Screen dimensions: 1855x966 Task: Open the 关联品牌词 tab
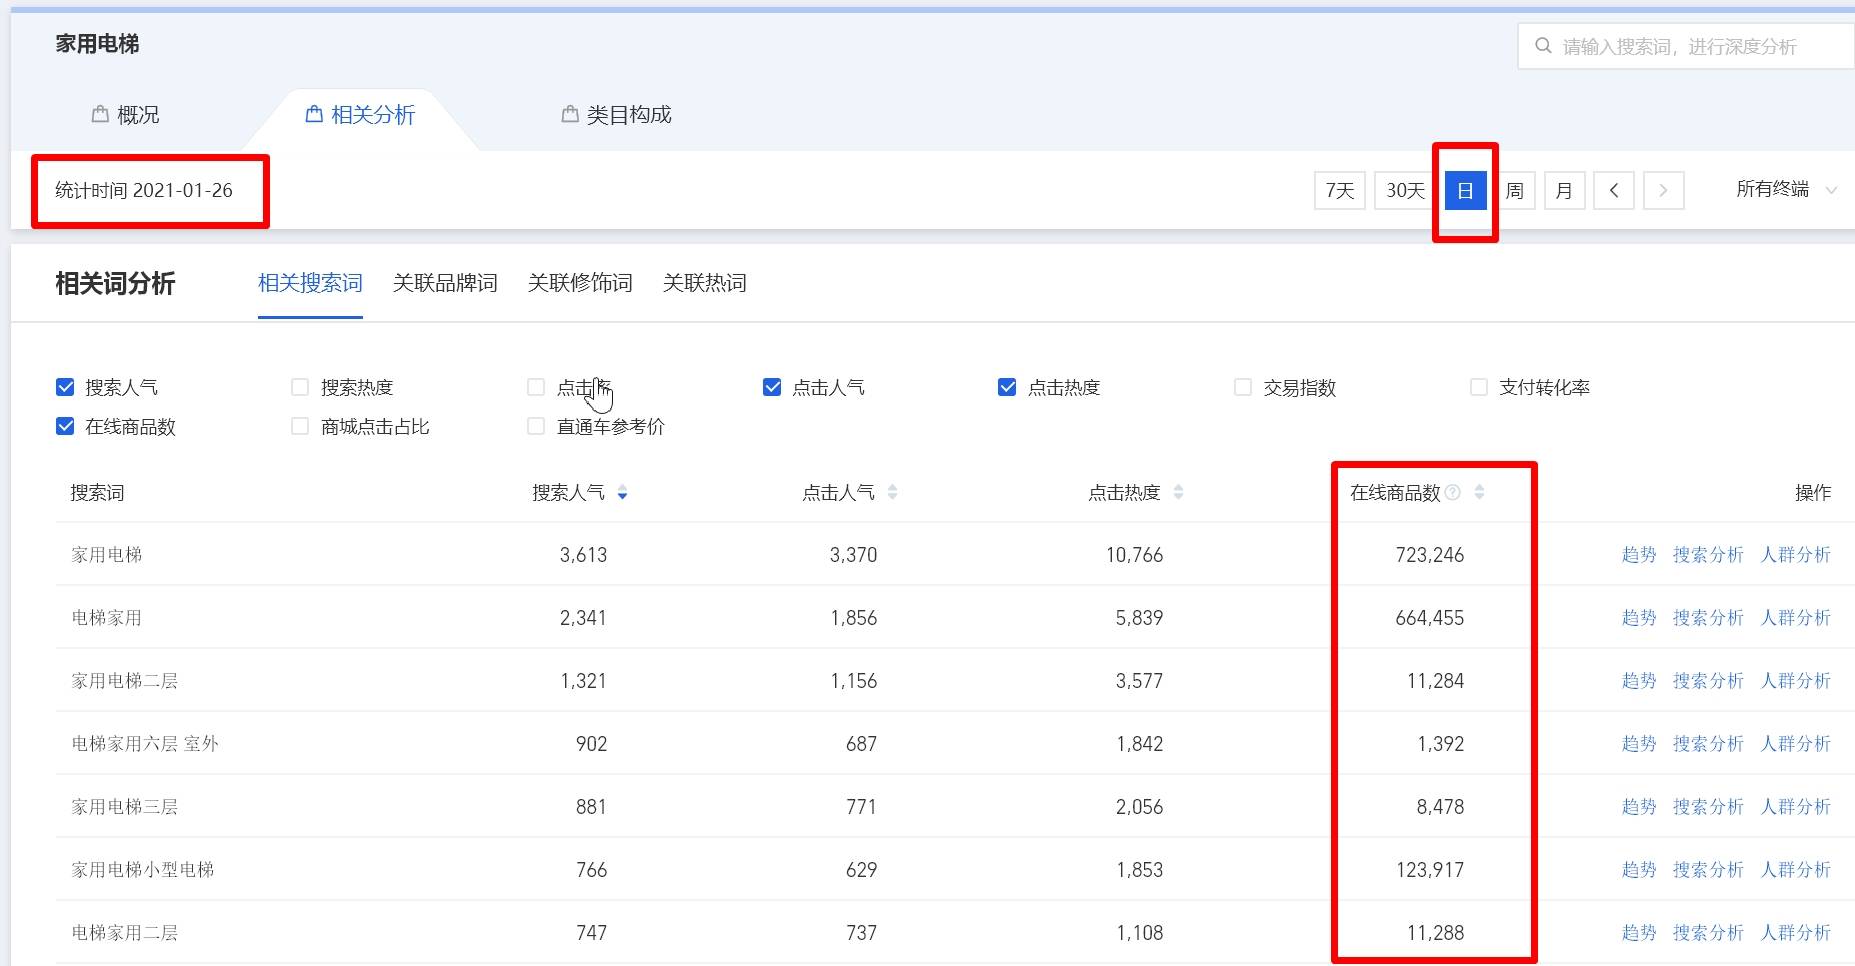445,283
